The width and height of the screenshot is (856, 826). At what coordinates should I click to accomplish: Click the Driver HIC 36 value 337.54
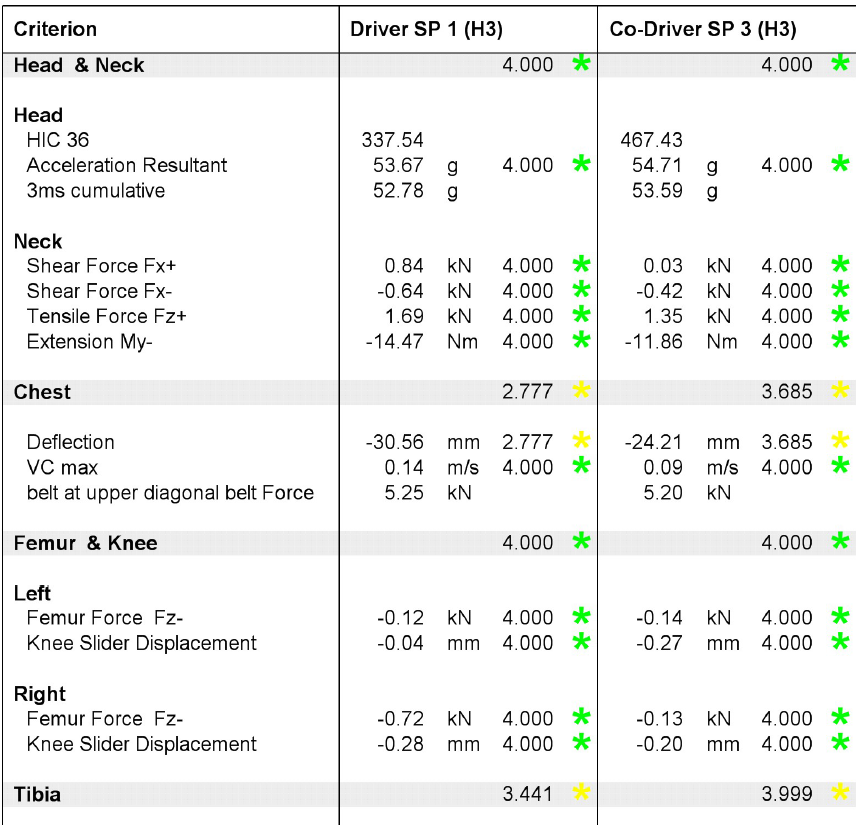[x=393, y=140]
